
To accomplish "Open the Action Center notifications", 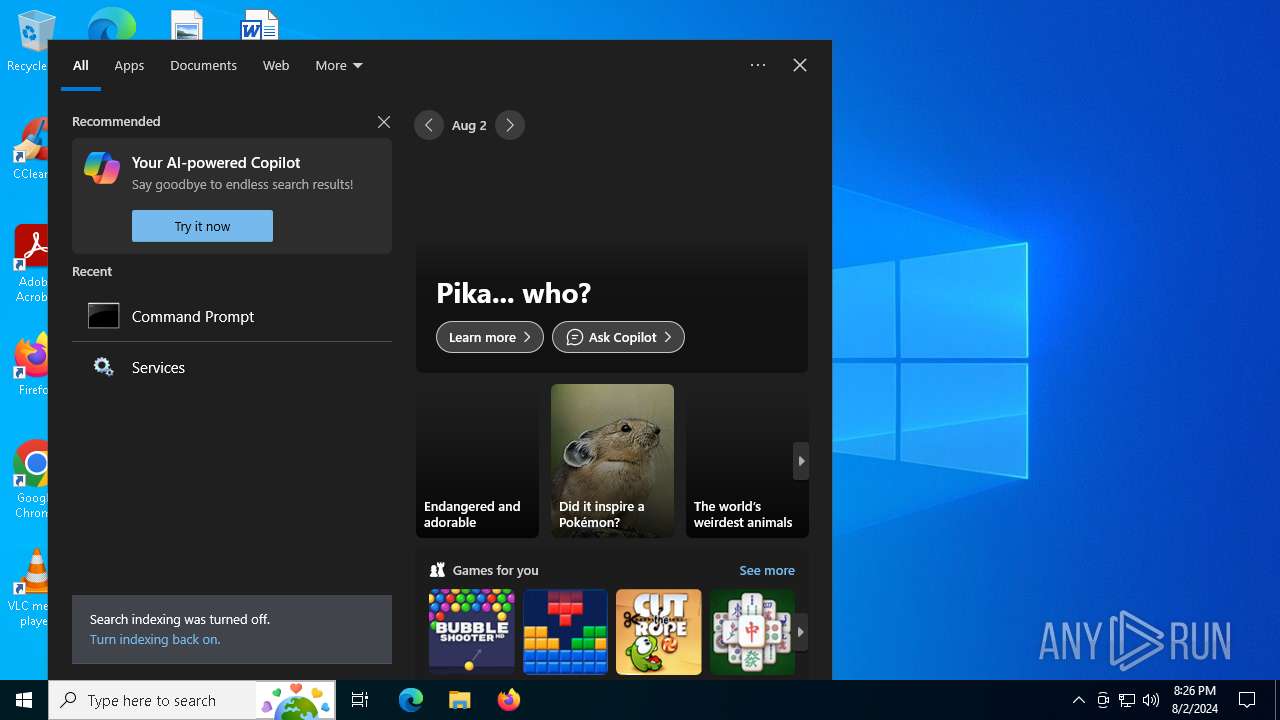I will [x=1247, y=700].
